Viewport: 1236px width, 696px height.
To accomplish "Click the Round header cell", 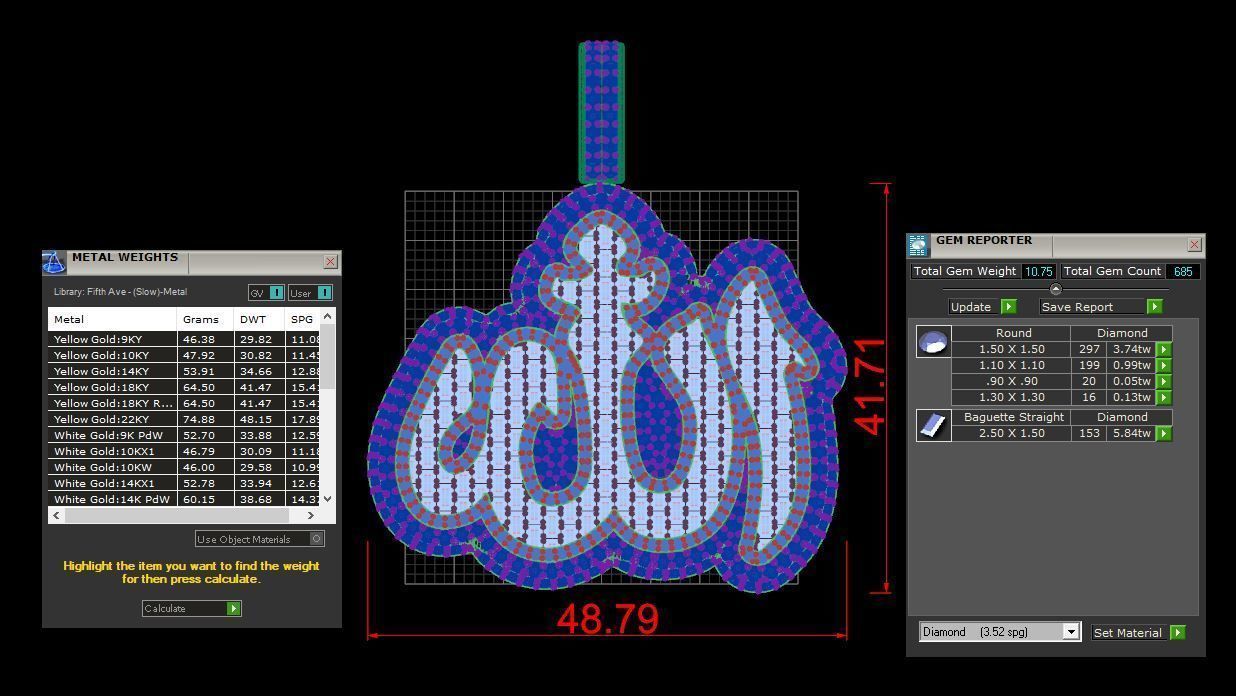I will tap(1011, 333).
